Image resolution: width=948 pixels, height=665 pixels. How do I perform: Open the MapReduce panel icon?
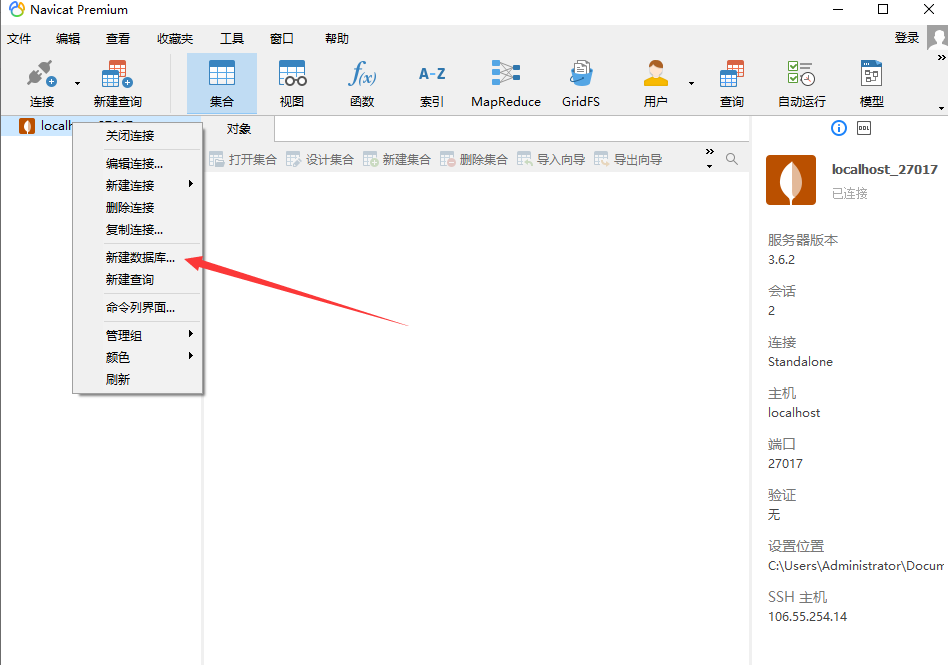tap(505, 82)
